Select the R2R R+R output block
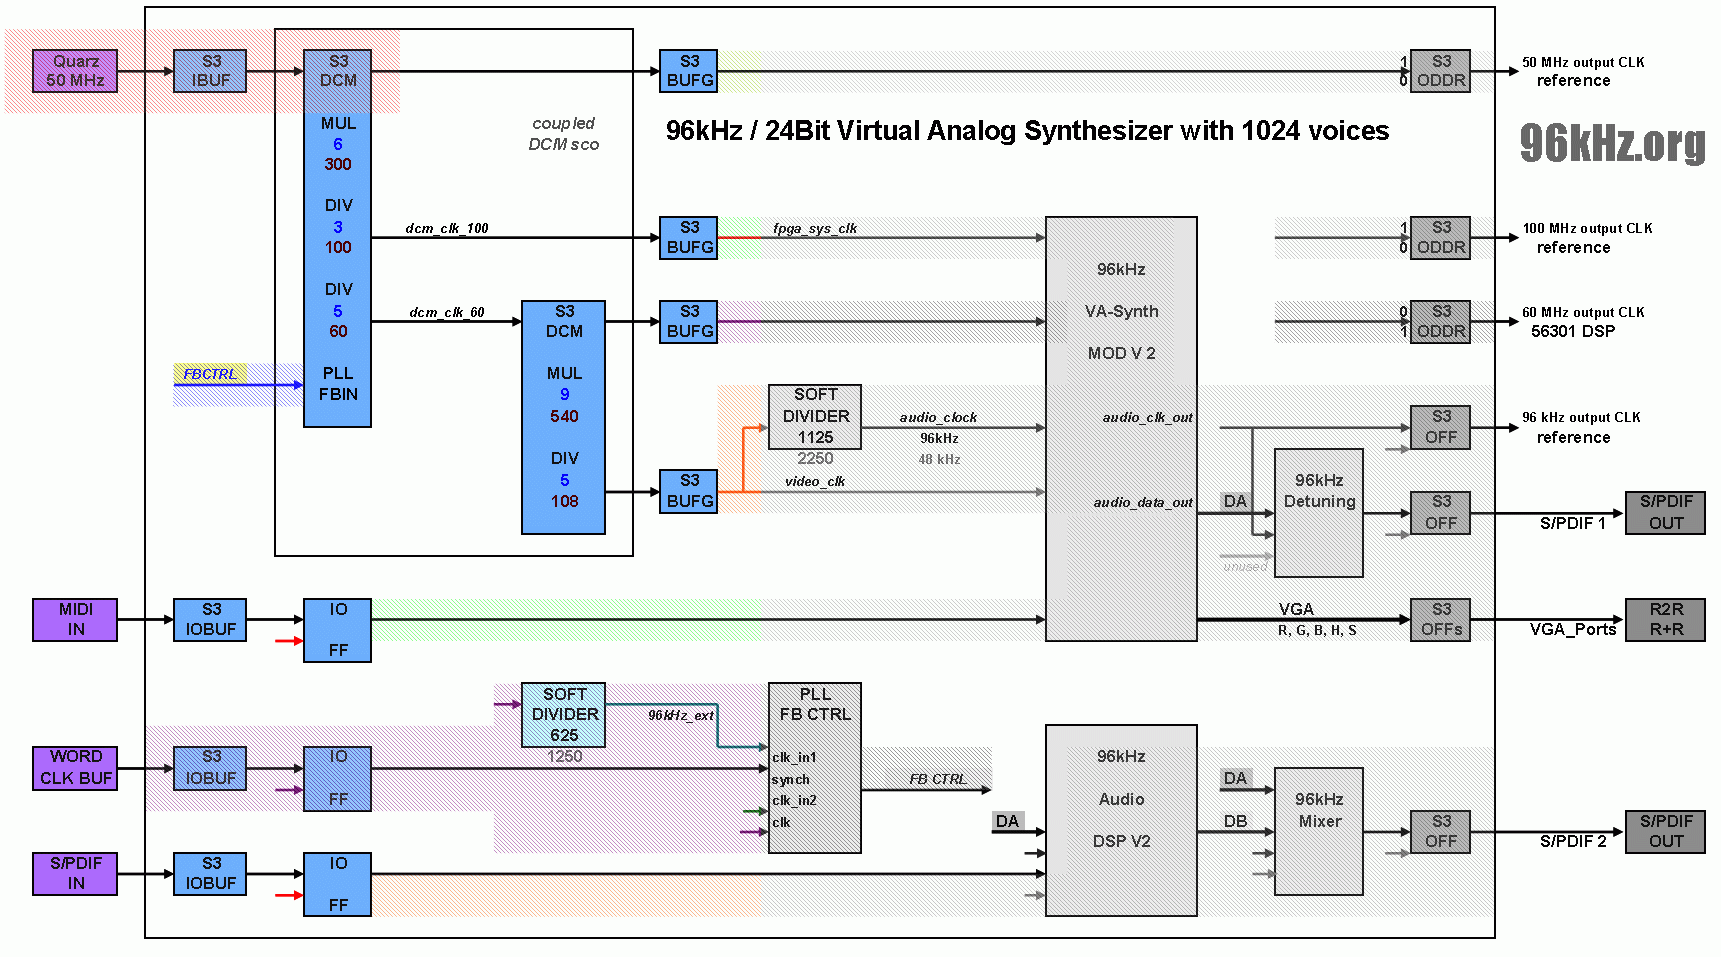Screen dimensions: 1721x957 (1665, 619)
